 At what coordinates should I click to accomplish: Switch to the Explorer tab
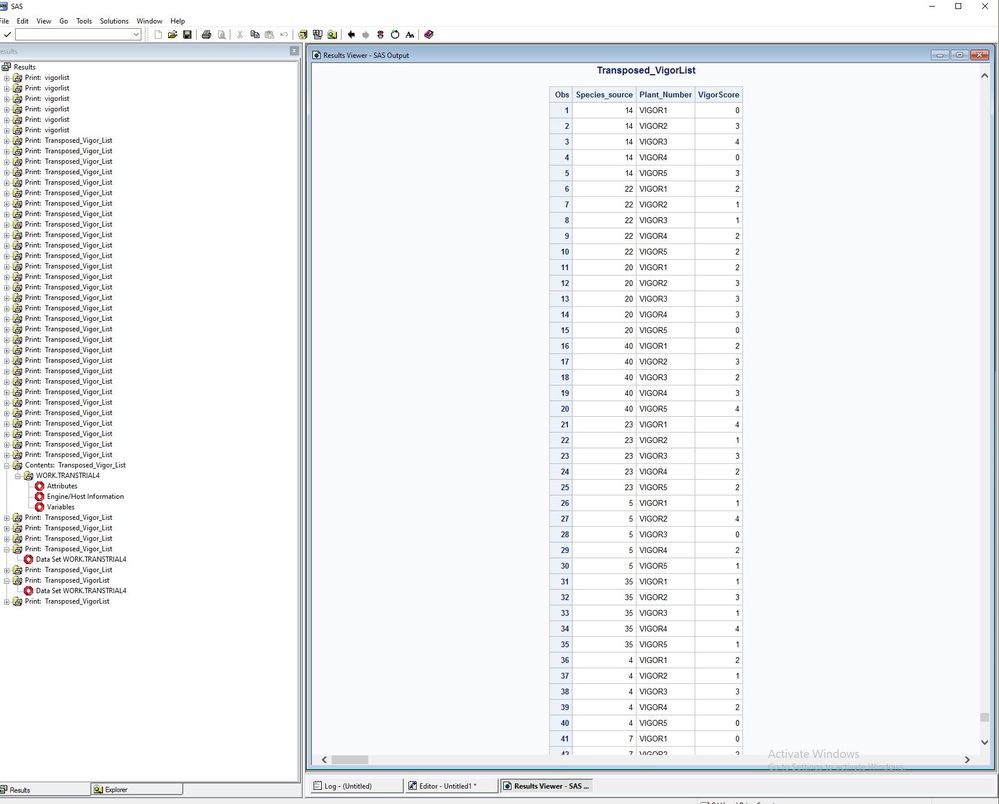coord(136,790)
